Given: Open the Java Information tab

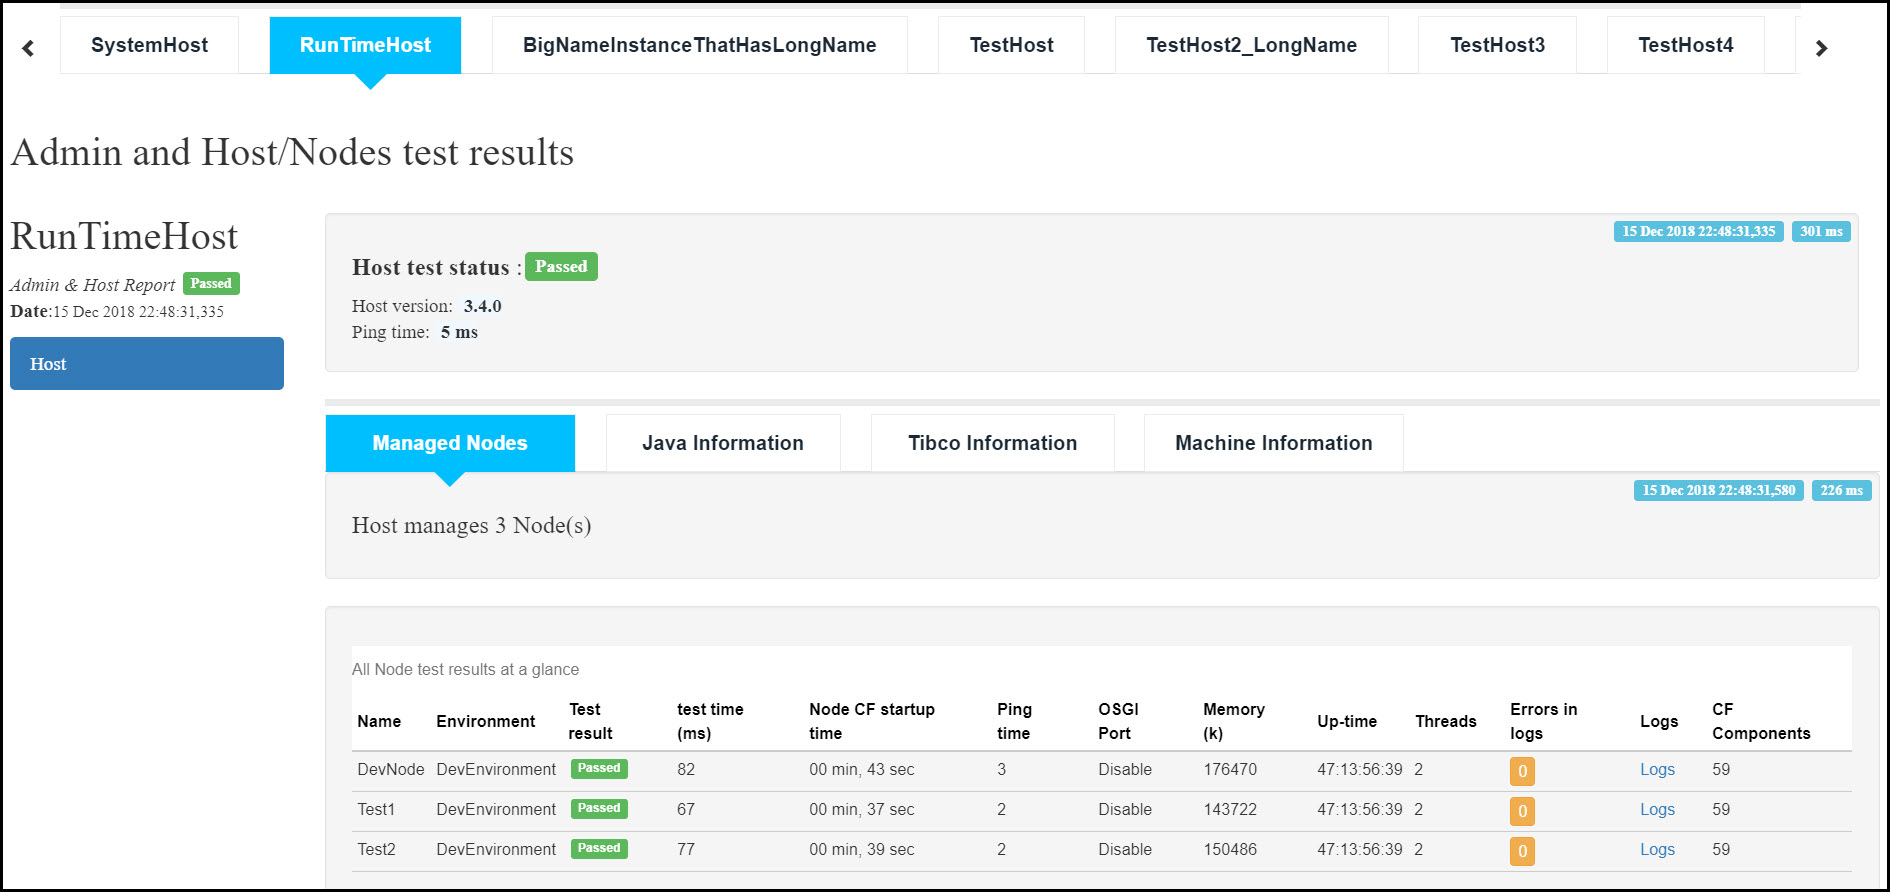Looking at the screenshot, I should tap(722, 443).
